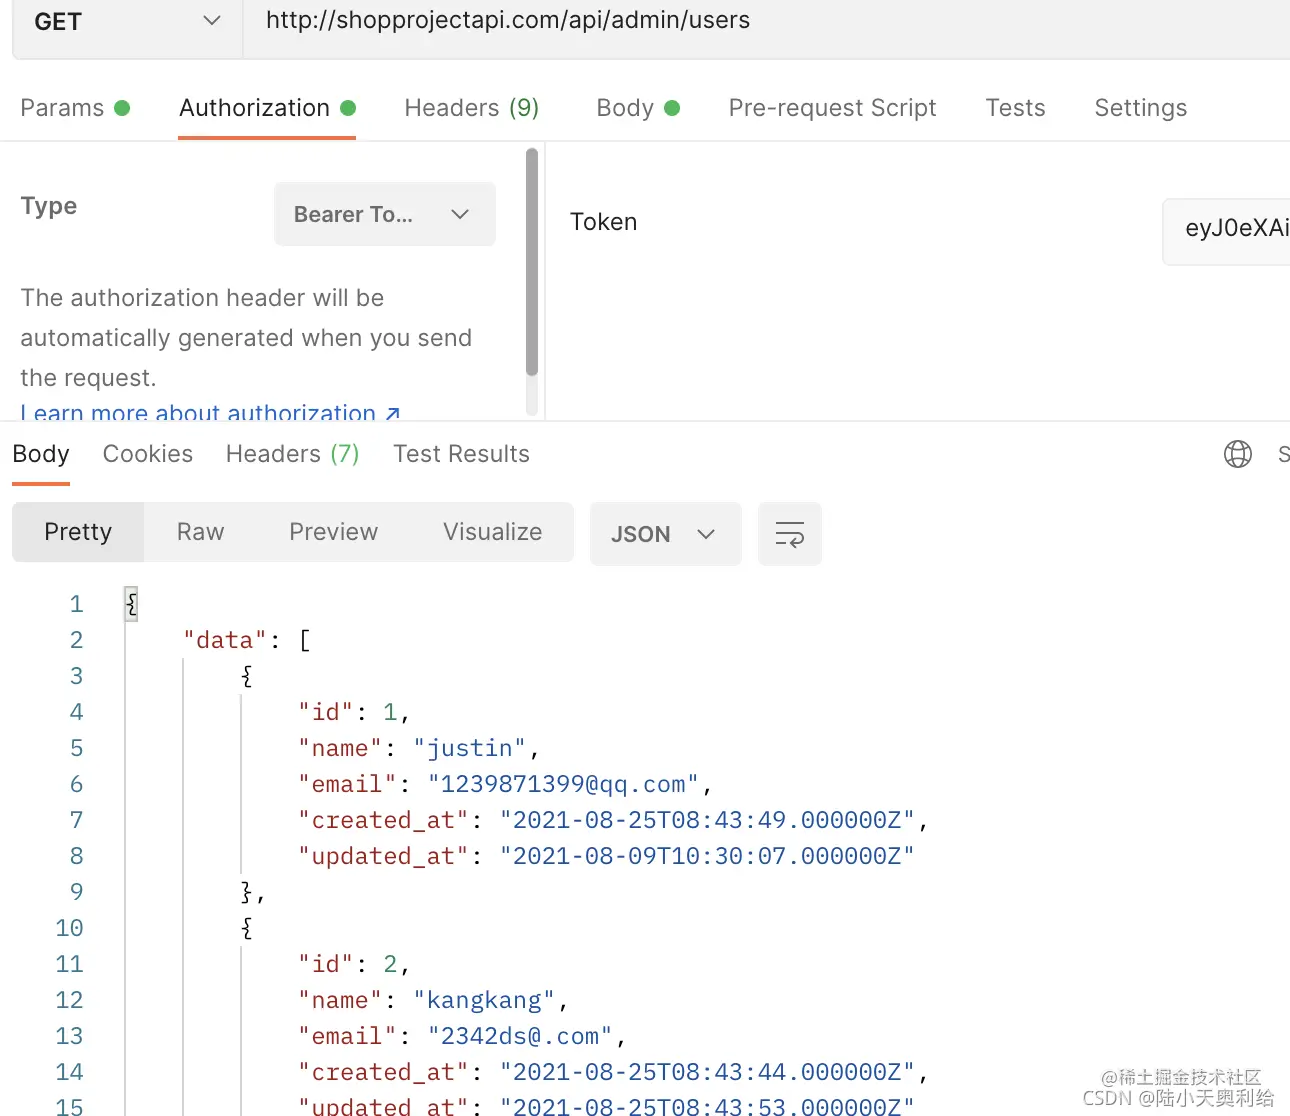The width and height of the screenshot is (1290, 1116).
Task: Open the Pre-request Script tab
Action: [832, 108]
